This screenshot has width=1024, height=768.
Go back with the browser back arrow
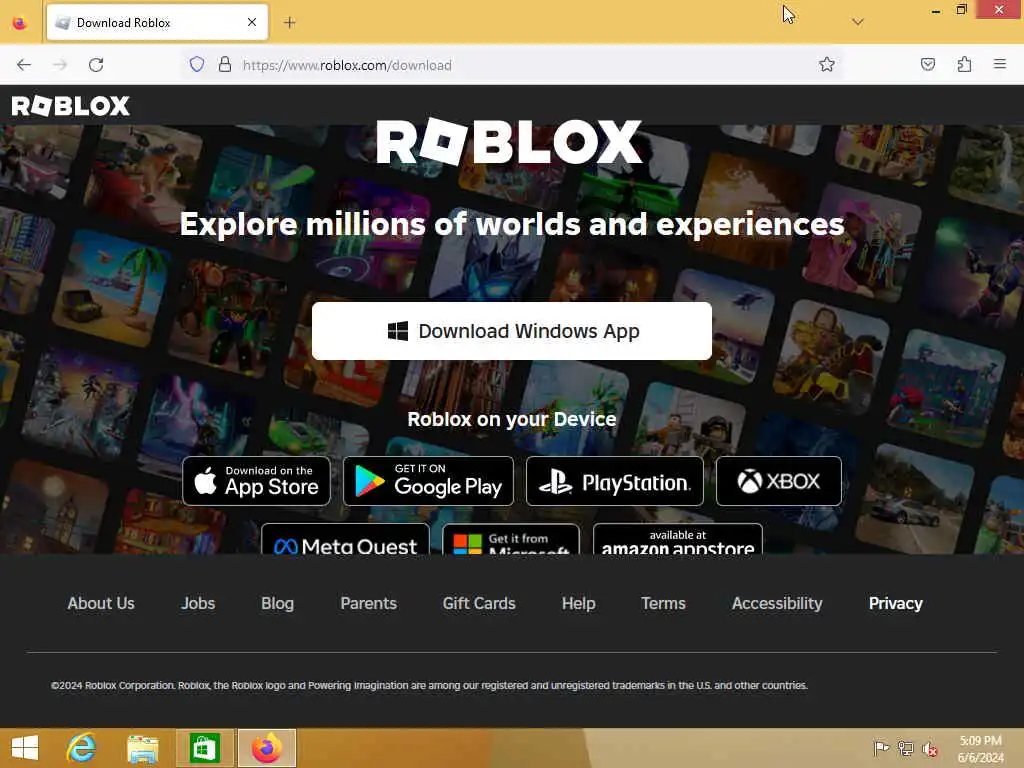point(24,65)
